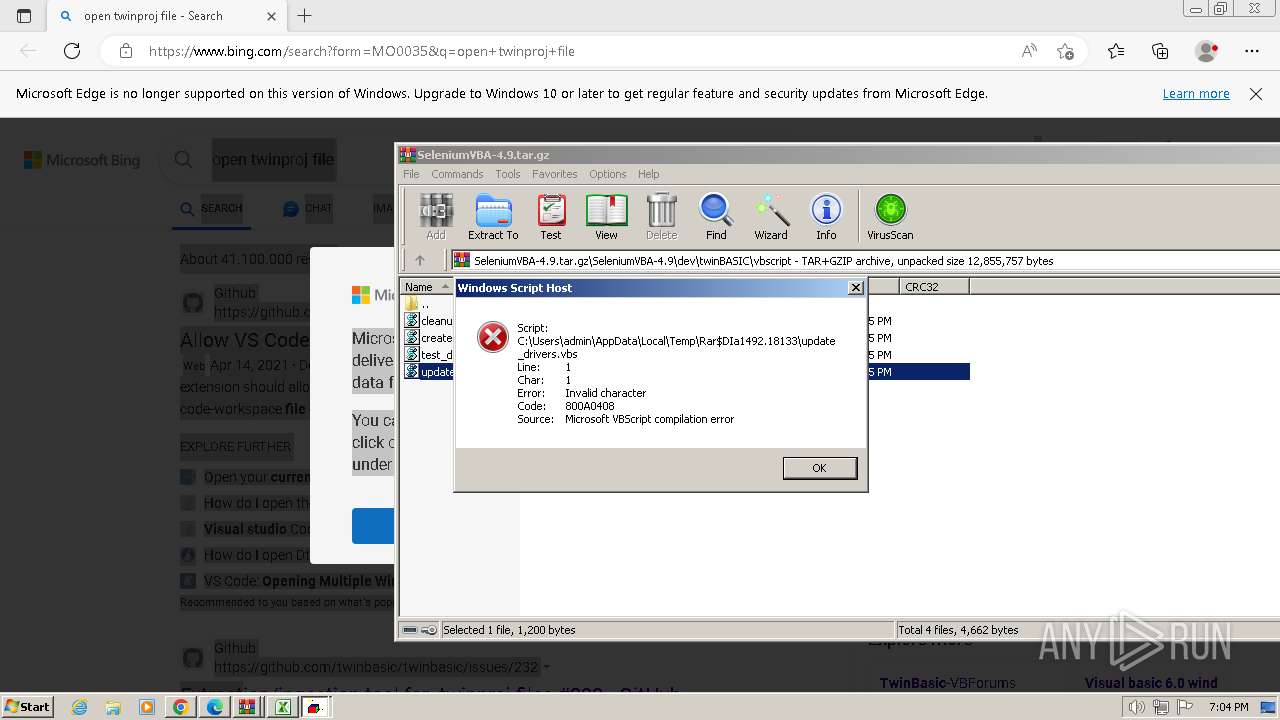
Task: Open Edge Favorites panel
Action: (x=1116, y=51)
